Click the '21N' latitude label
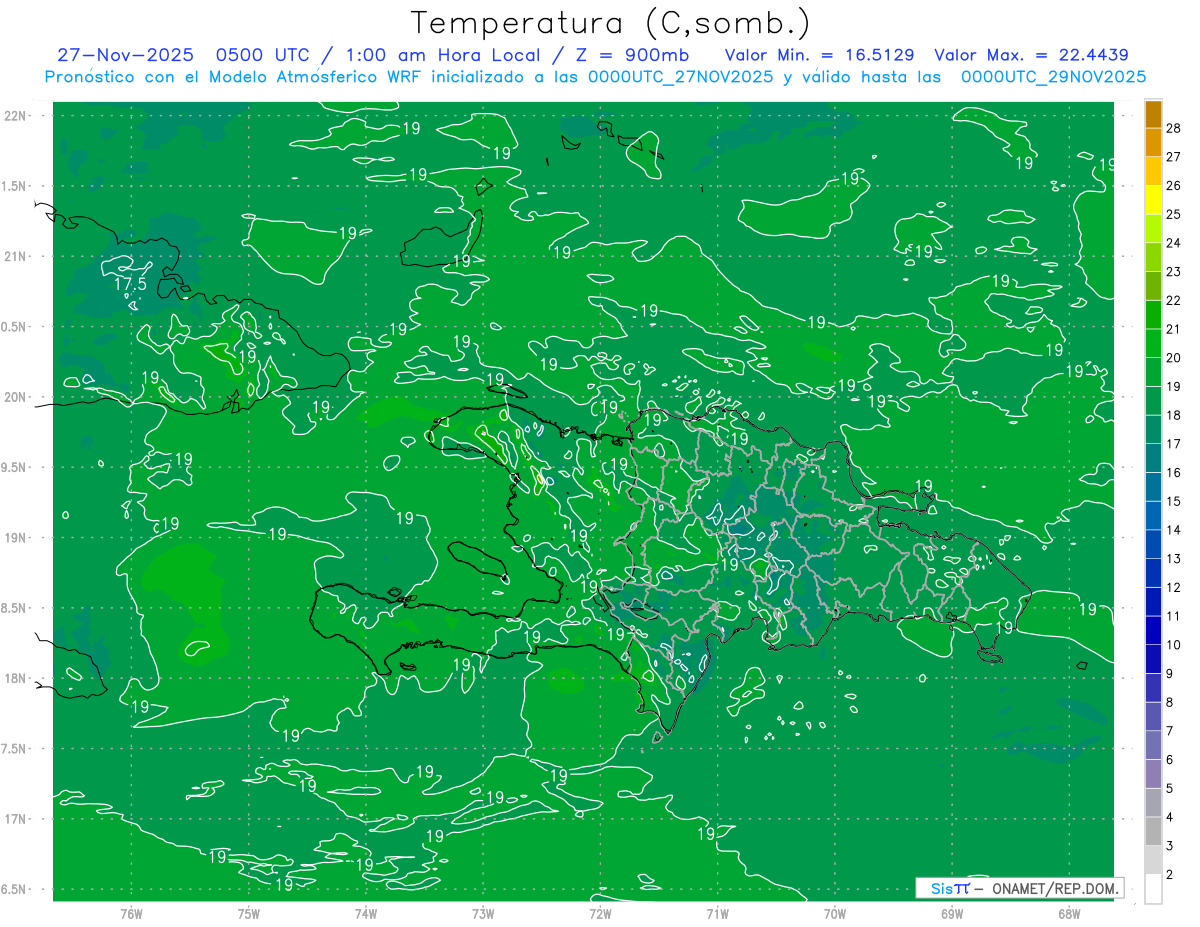 14,256
